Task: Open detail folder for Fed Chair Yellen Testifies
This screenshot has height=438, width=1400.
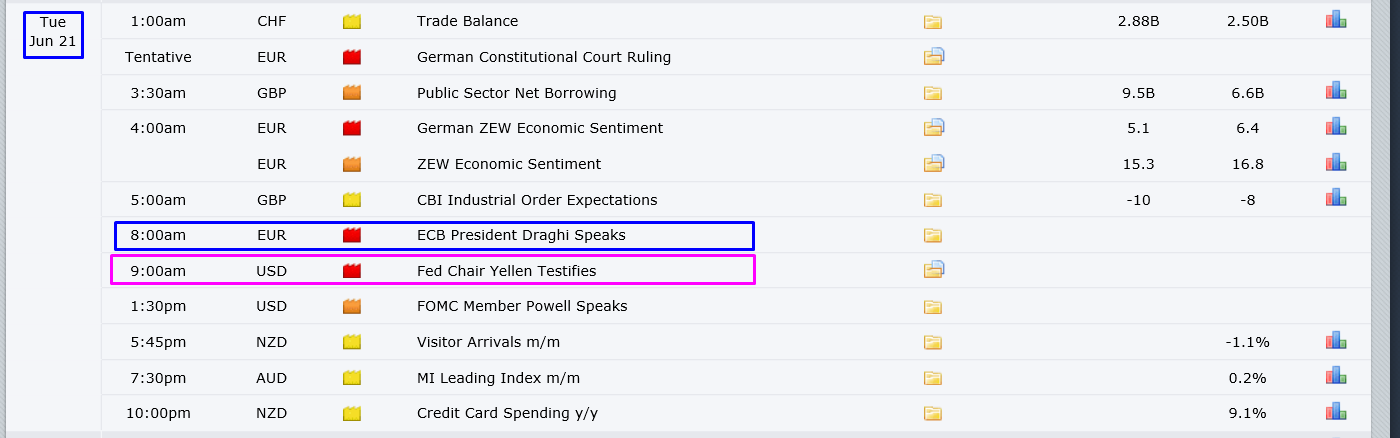Action: click(x=934, y=269)
